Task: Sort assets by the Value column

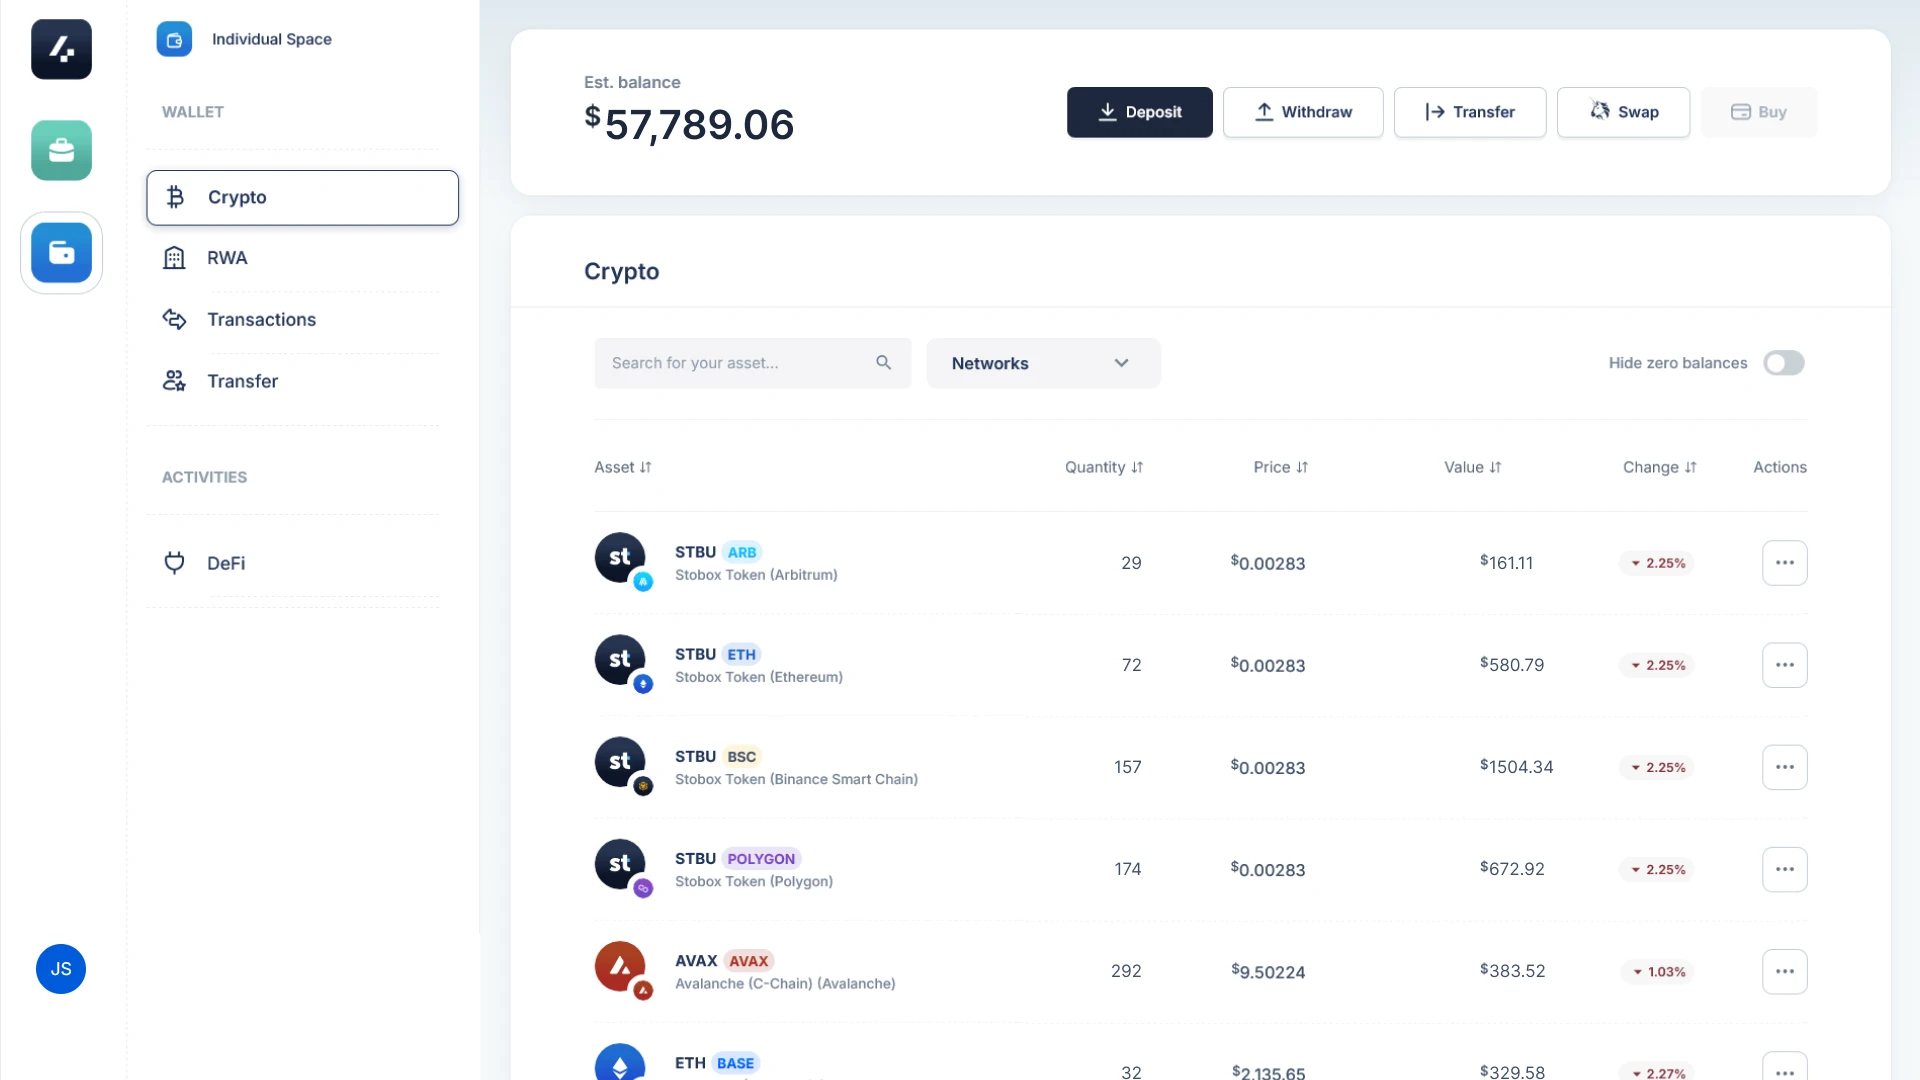Action: click(1472, 467)
